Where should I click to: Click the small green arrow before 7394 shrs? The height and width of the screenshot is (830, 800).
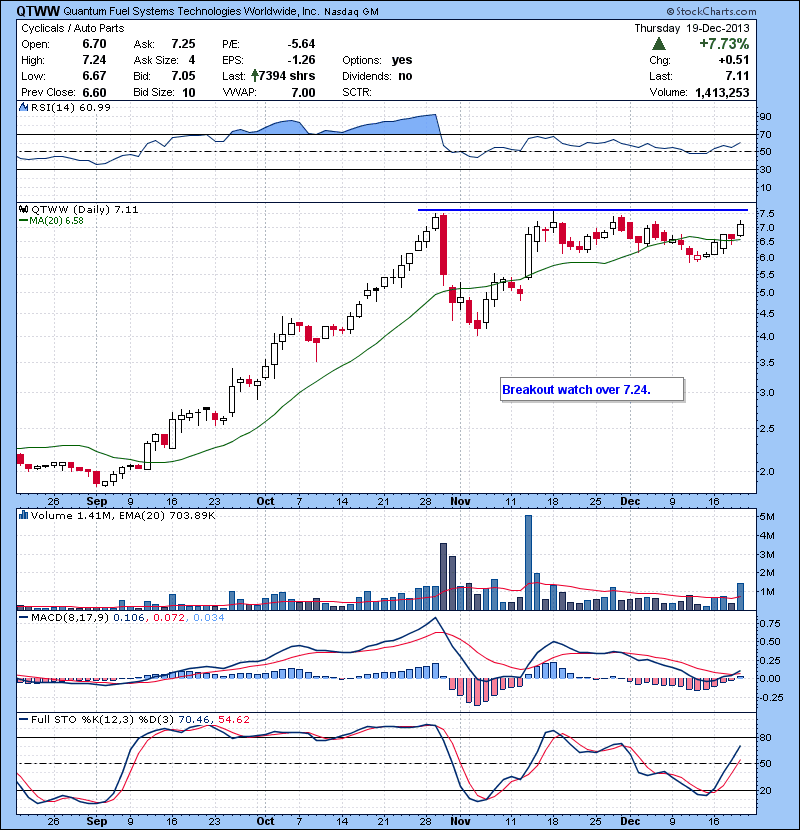(x=255, y=76)
